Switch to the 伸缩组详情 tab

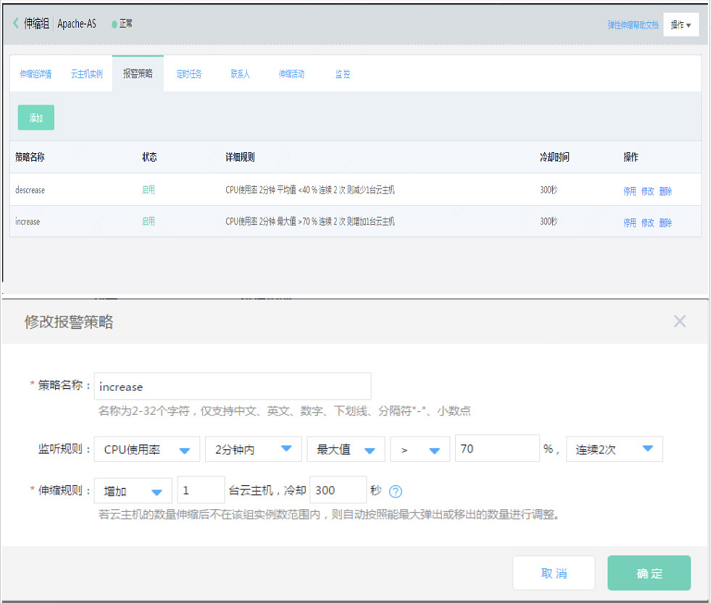click(x=35, y=74)
